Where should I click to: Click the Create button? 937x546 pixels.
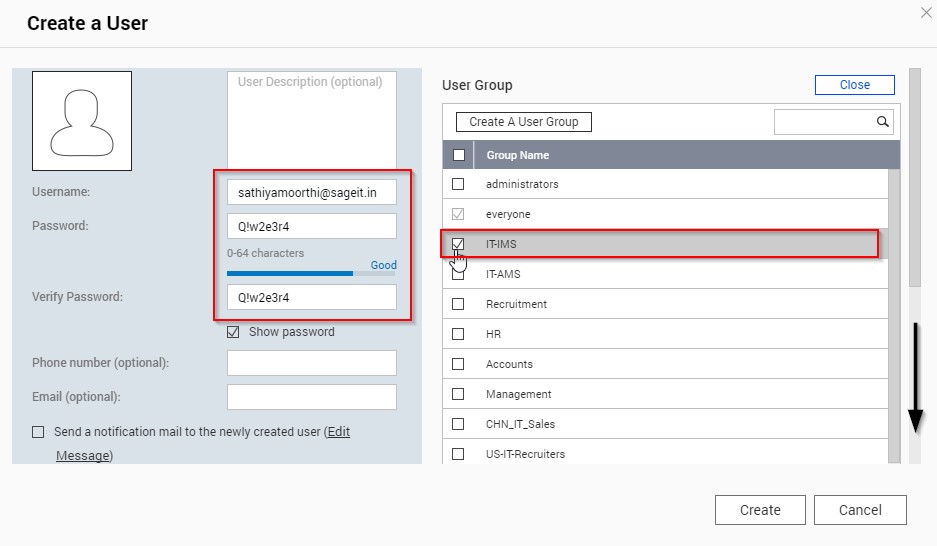click(759, 510)
